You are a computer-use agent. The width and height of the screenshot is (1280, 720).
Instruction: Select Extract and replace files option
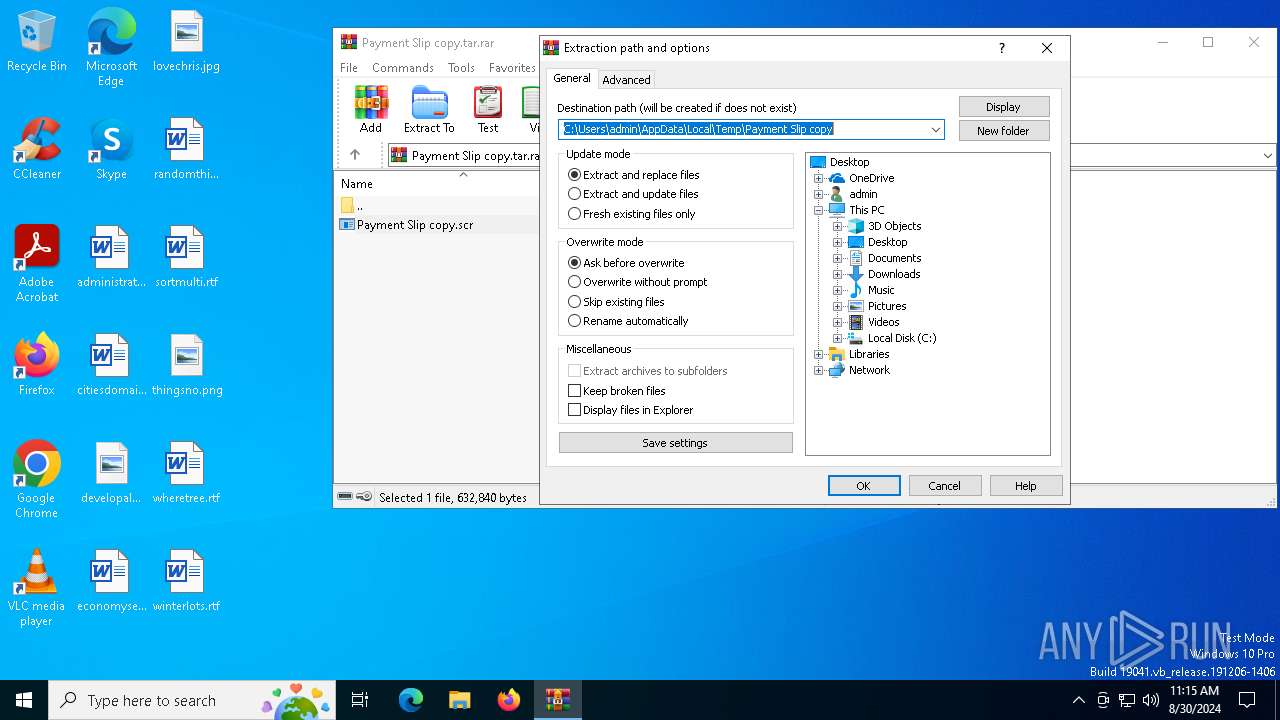634,175
